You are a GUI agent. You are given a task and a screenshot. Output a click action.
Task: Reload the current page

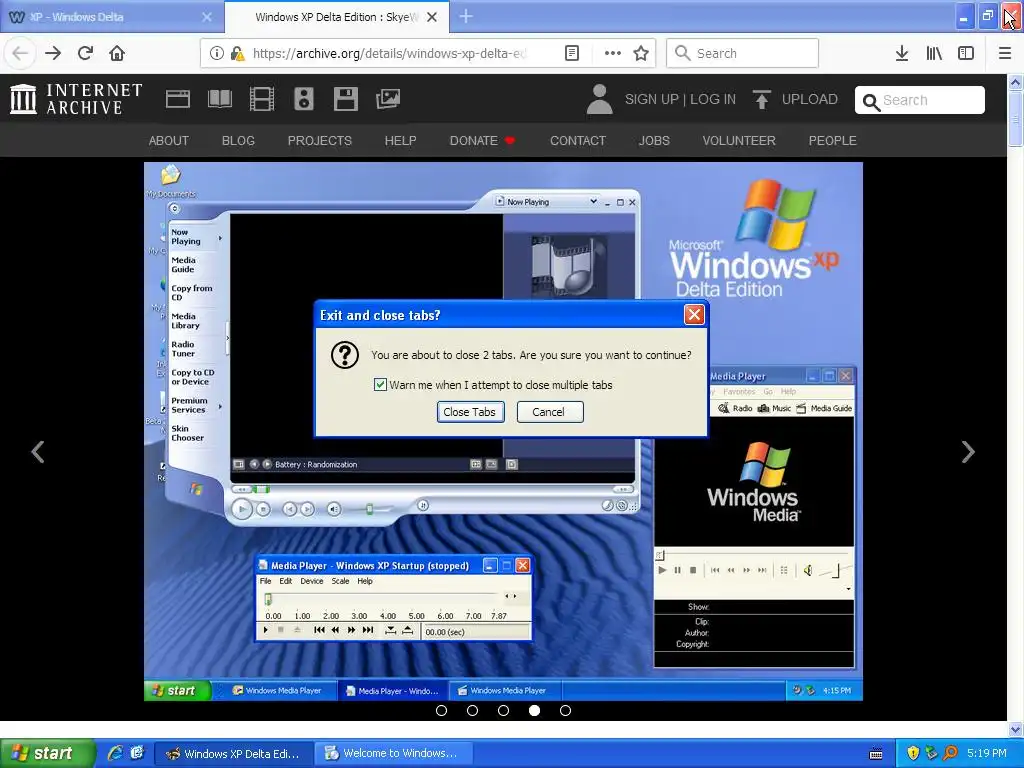click(85, 53)
